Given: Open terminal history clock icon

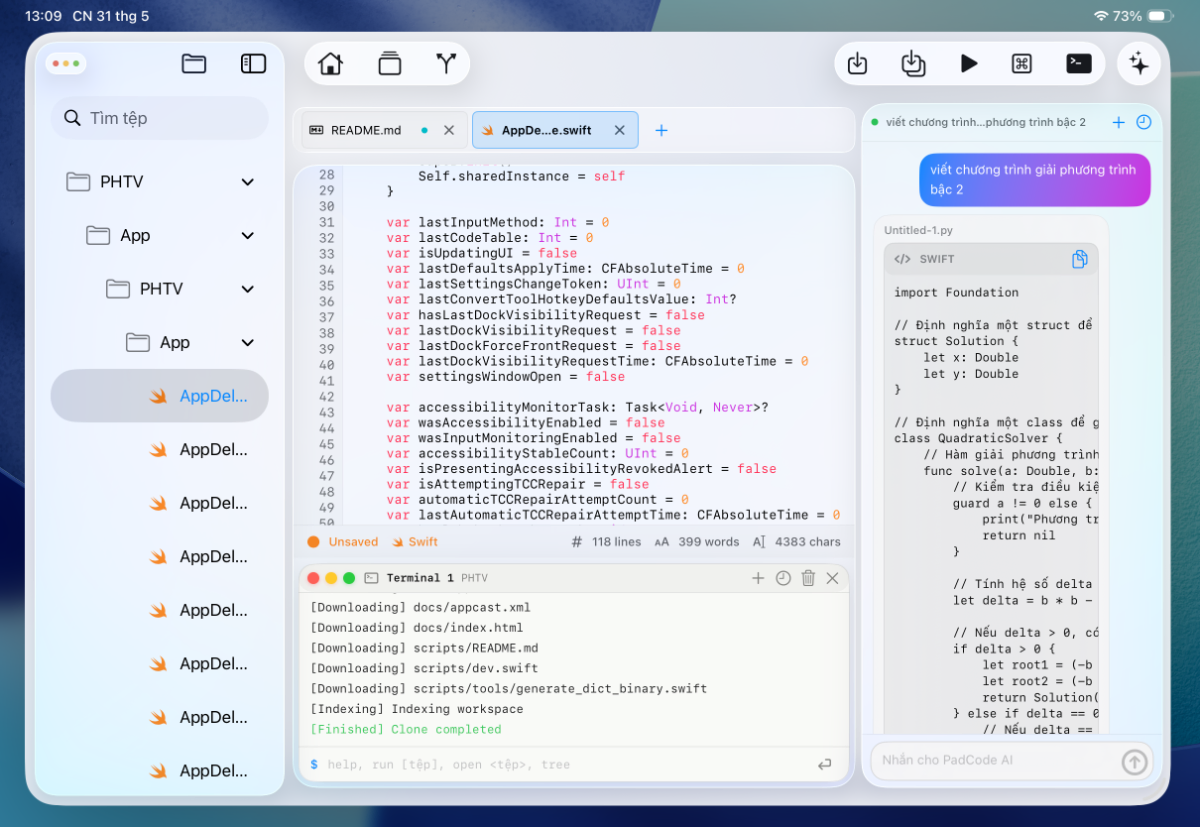Looking at the screenshot, I should pos(783,578).
